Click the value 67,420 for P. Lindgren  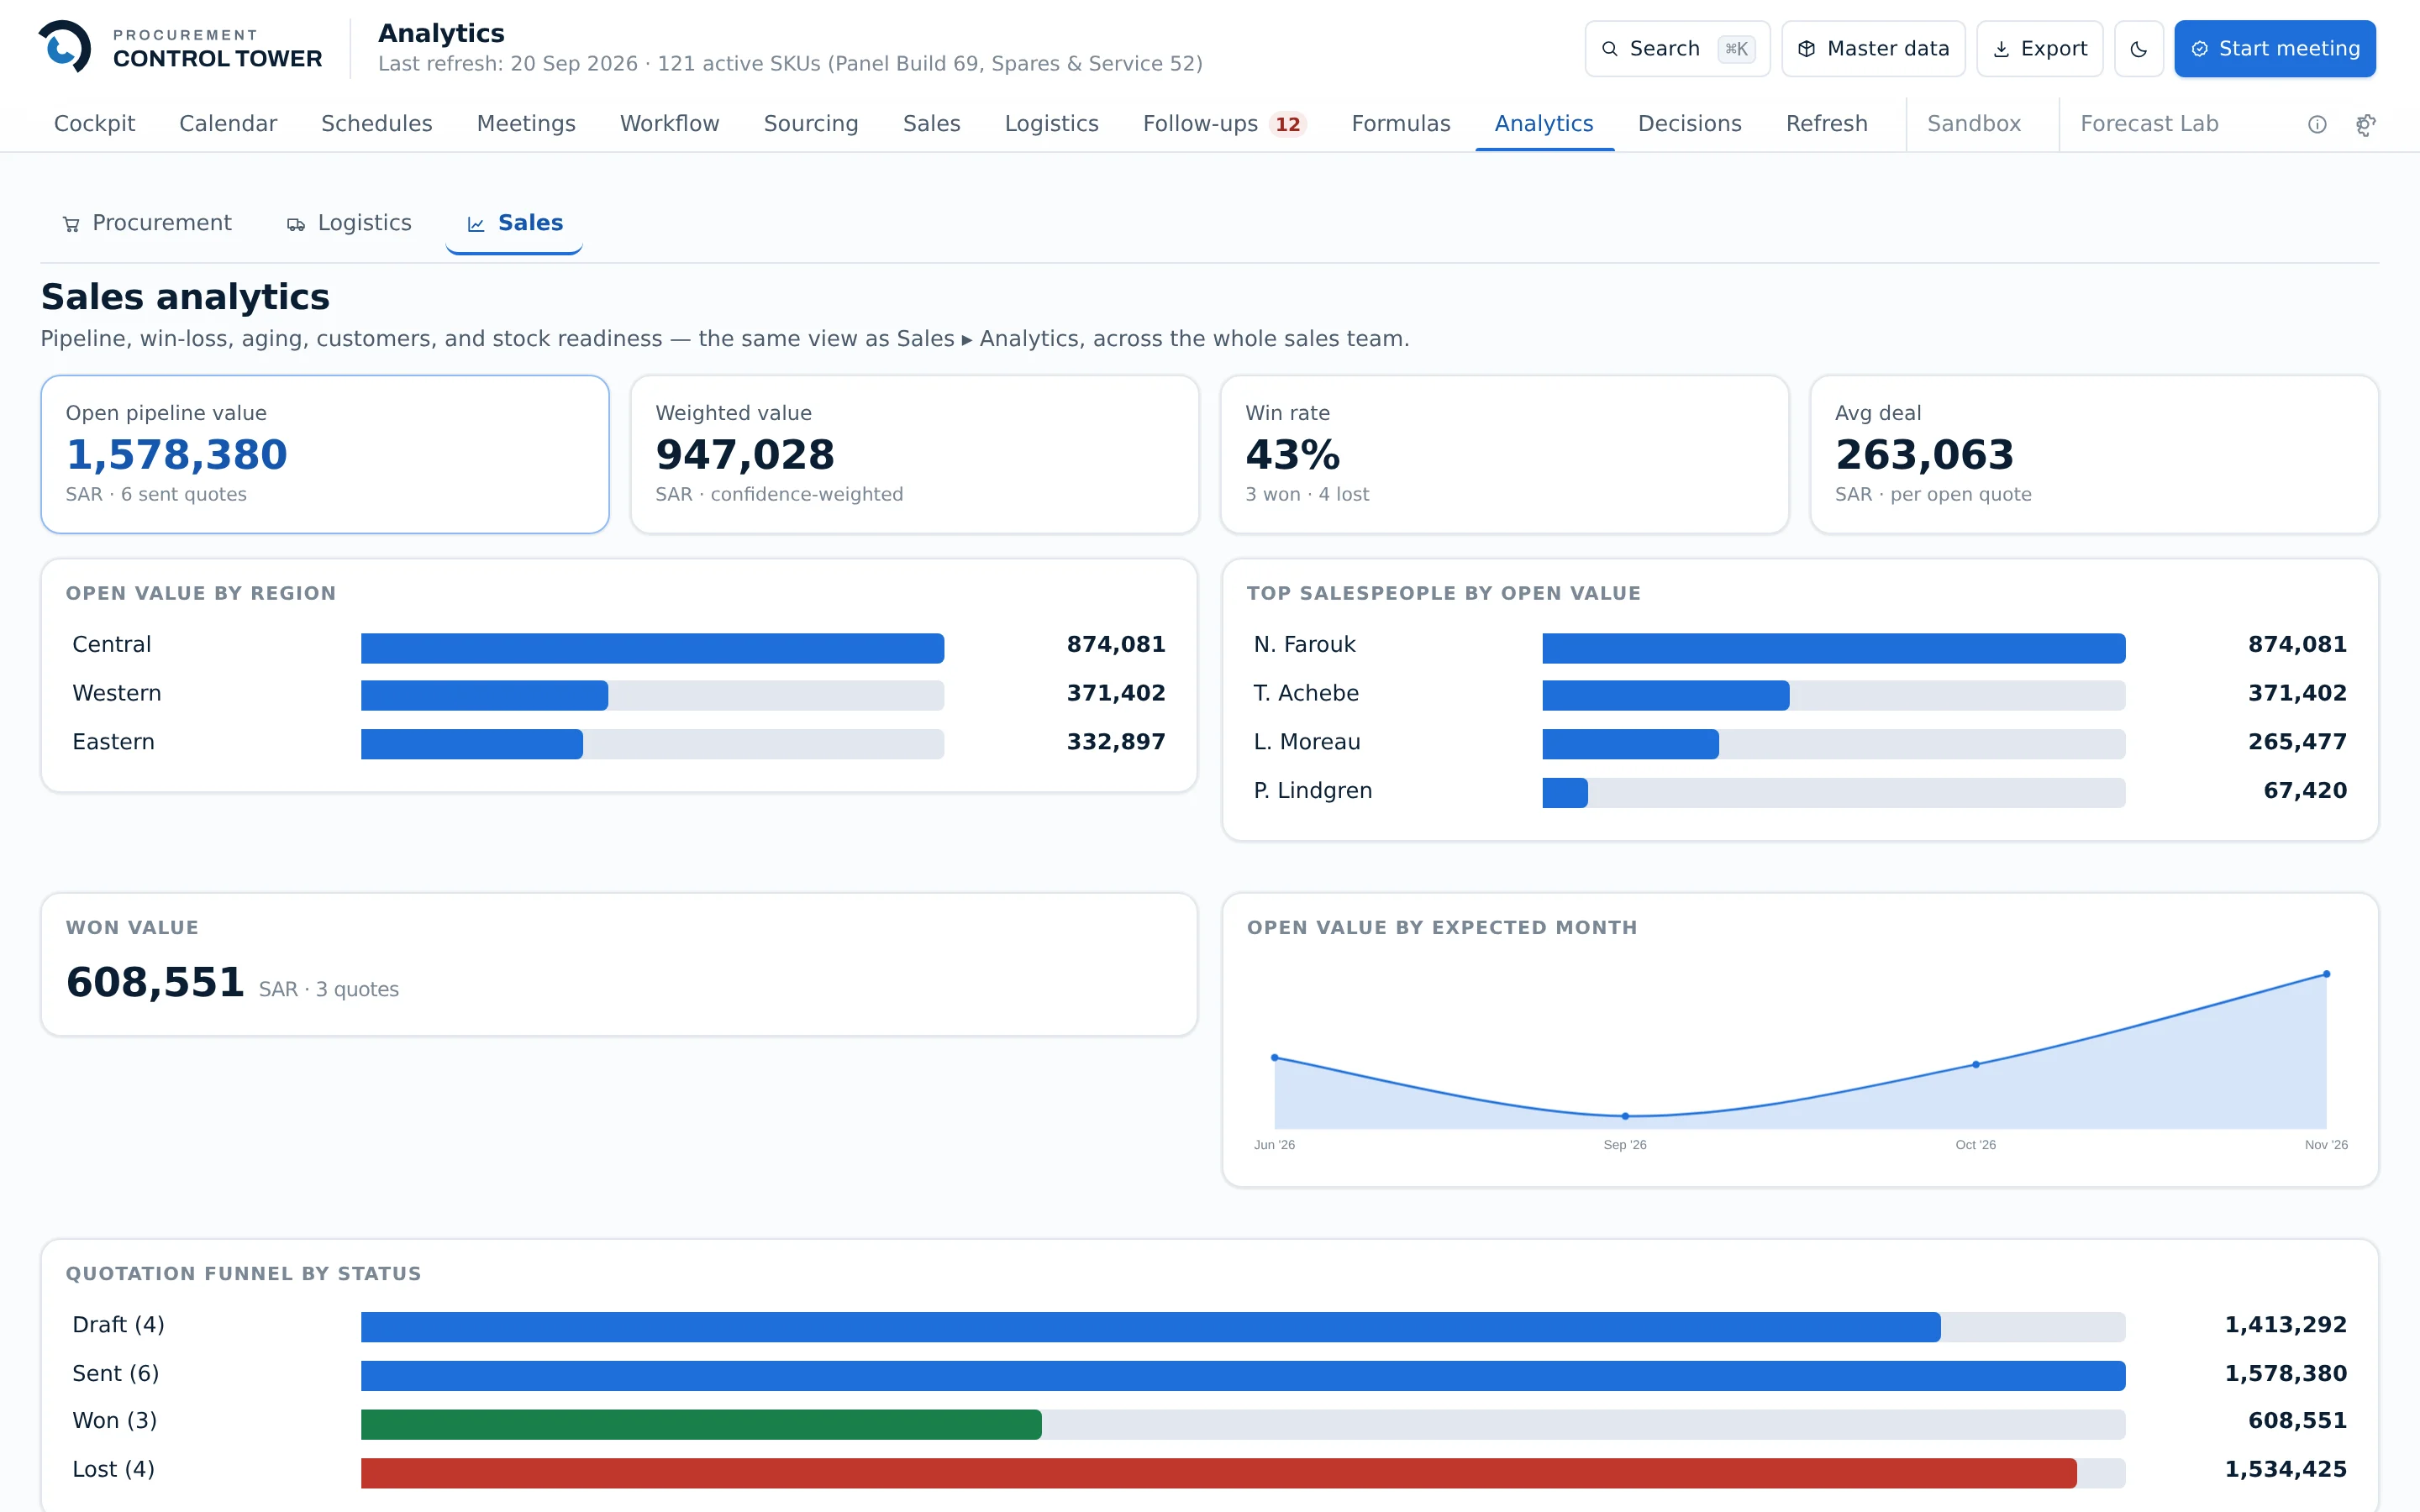click(2305, 791)
